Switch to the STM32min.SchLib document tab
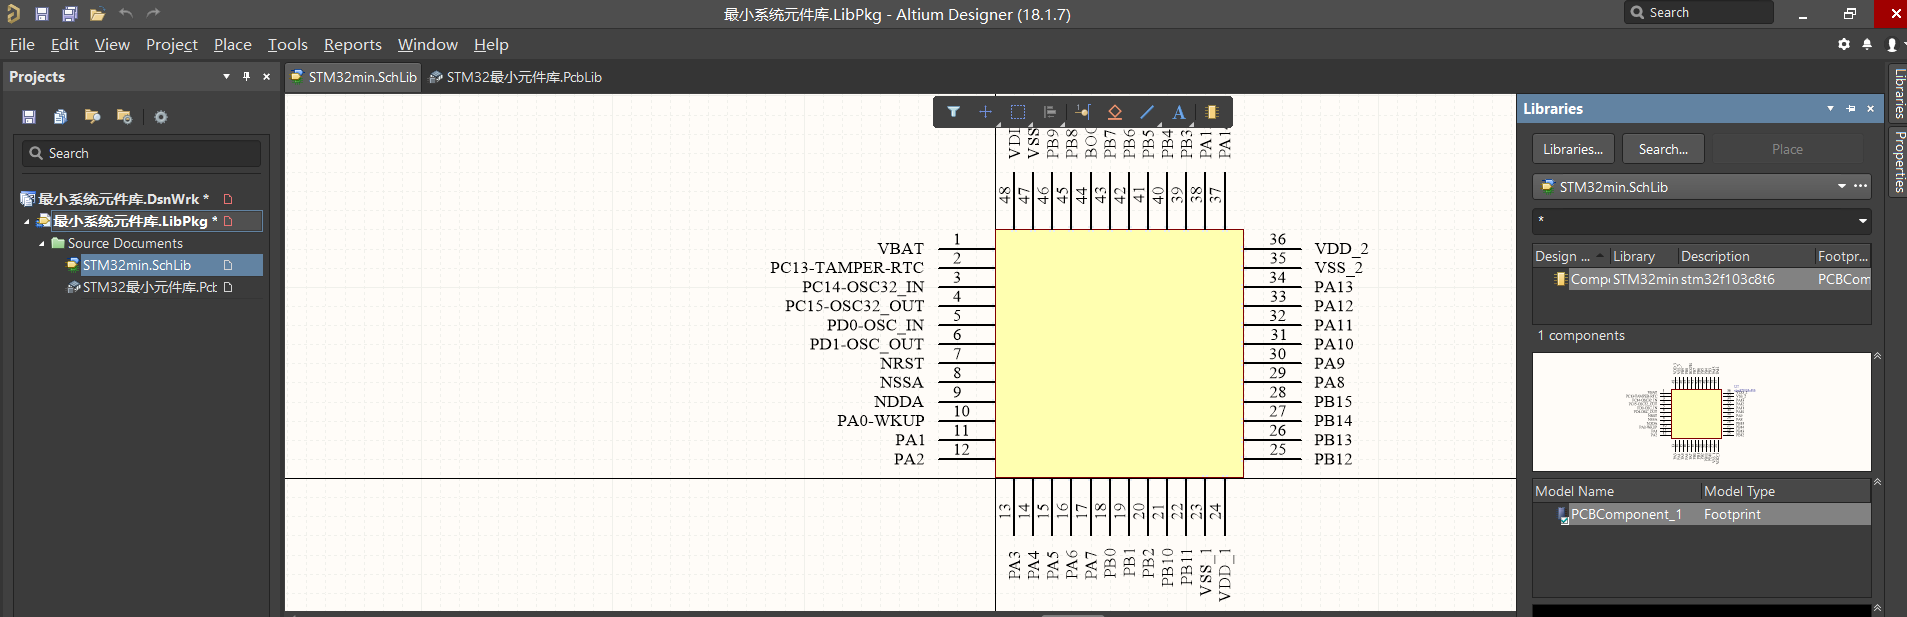The width and height of the screenshot is (1907, 617). pyautogui.click(x=353, y=77)
